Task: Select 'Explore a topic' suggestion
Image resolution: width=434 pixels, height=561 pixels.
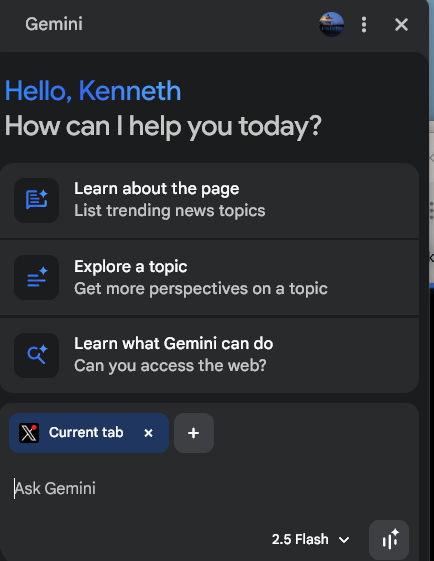Action: click(209, 278)
